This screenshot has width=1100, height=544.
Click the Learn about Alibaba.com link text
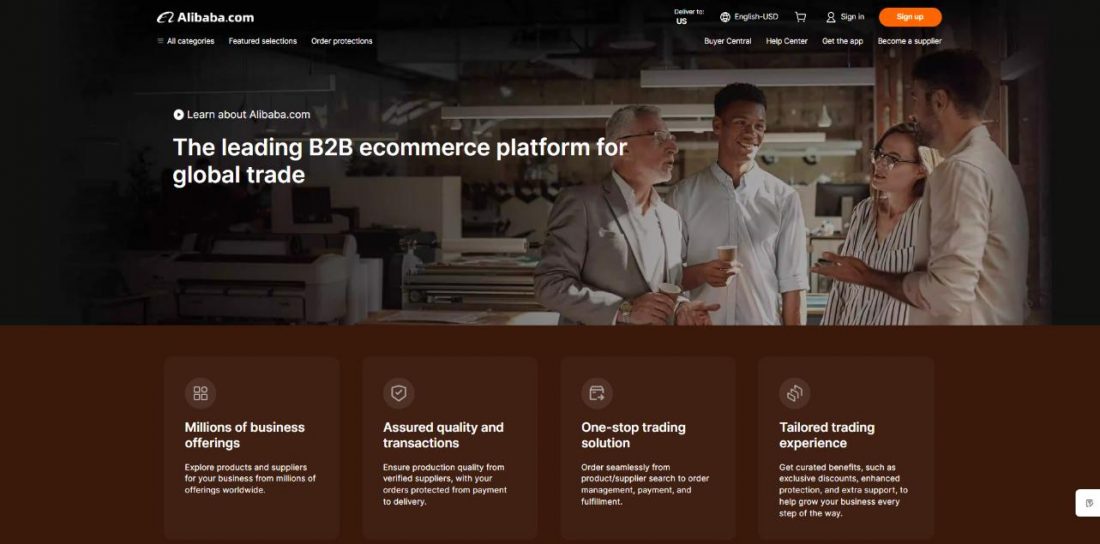coord(248,114)
